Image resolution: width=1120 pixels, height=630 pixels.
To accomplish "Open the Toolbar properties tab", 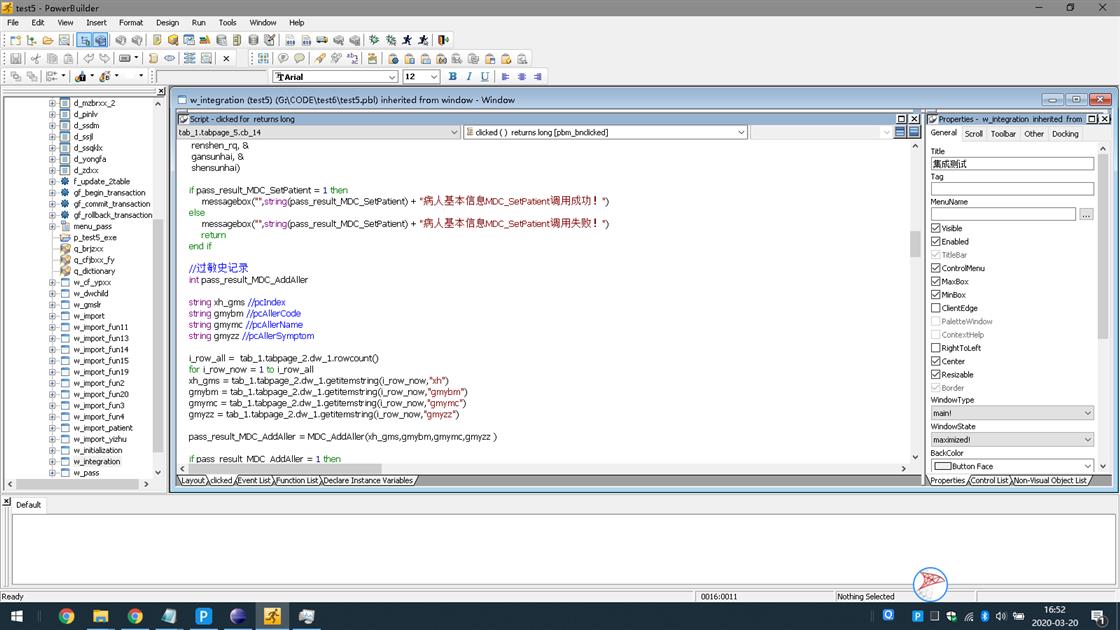I will 1003,133.
